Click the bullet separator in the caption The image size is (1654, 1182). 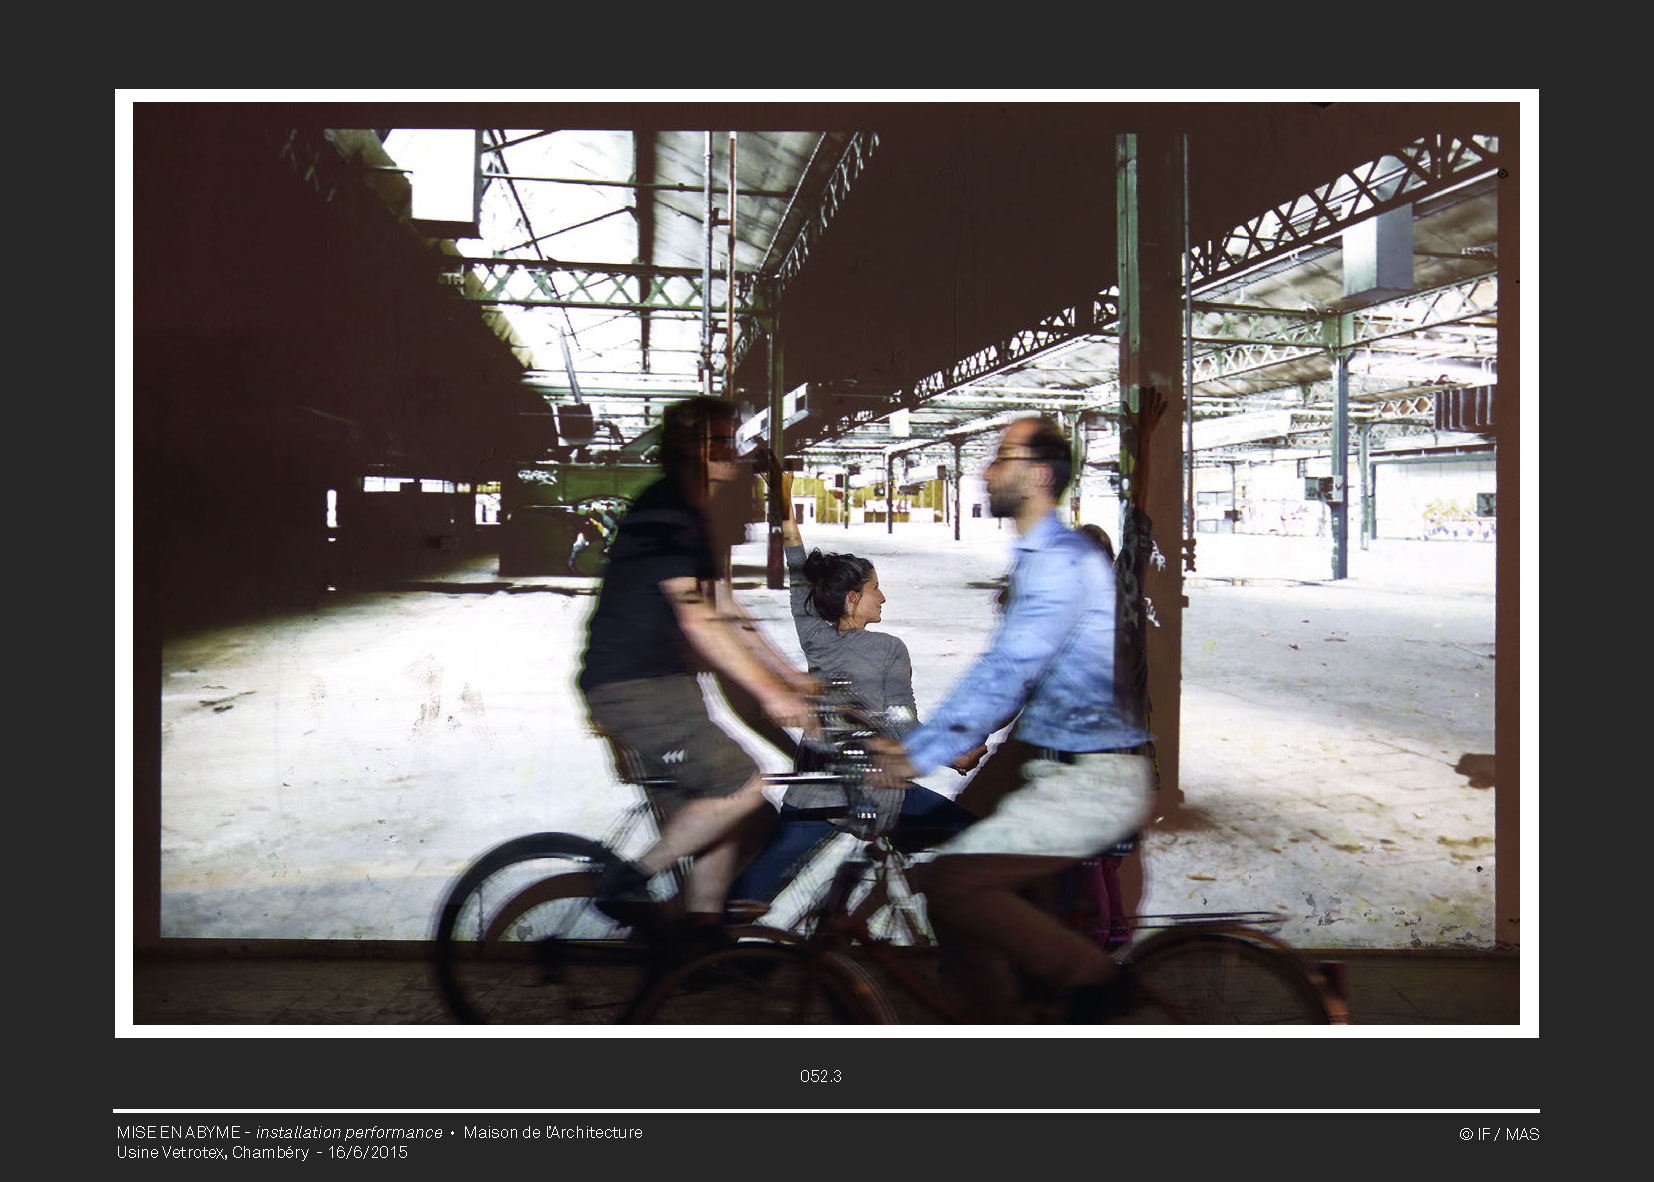pos(452,1132)
